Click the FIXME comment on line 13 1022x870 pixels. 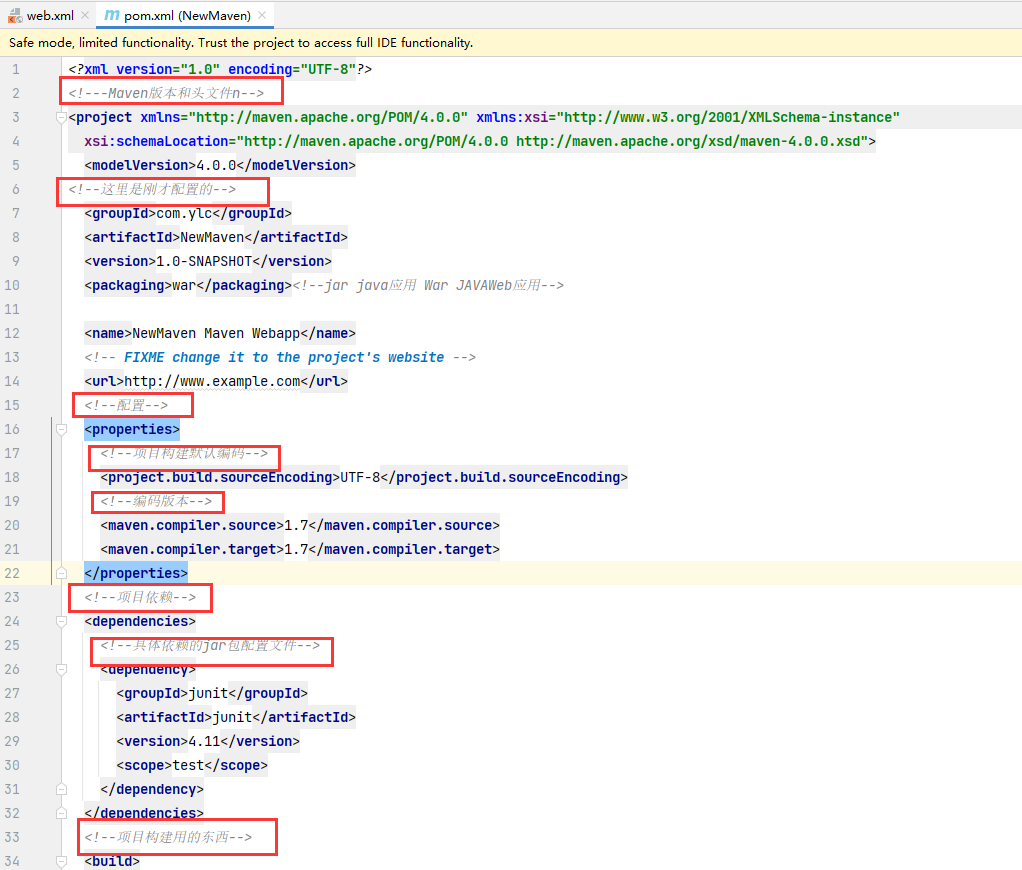(x=280, y=358)
